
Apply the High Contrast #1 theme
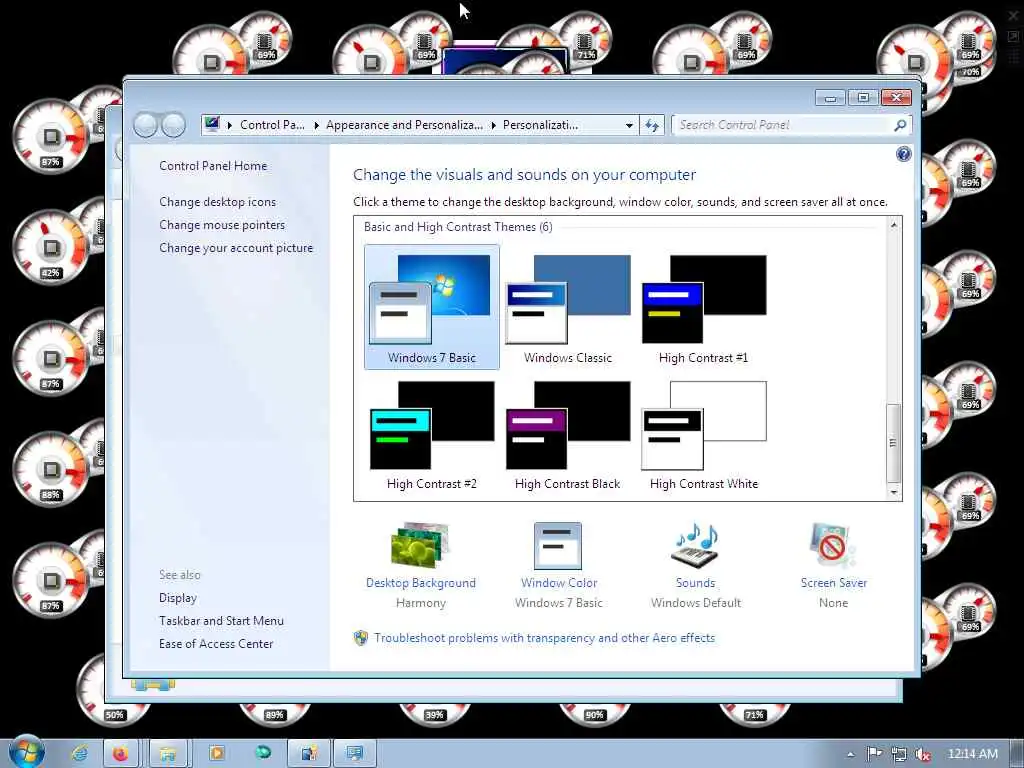point(703,307)
